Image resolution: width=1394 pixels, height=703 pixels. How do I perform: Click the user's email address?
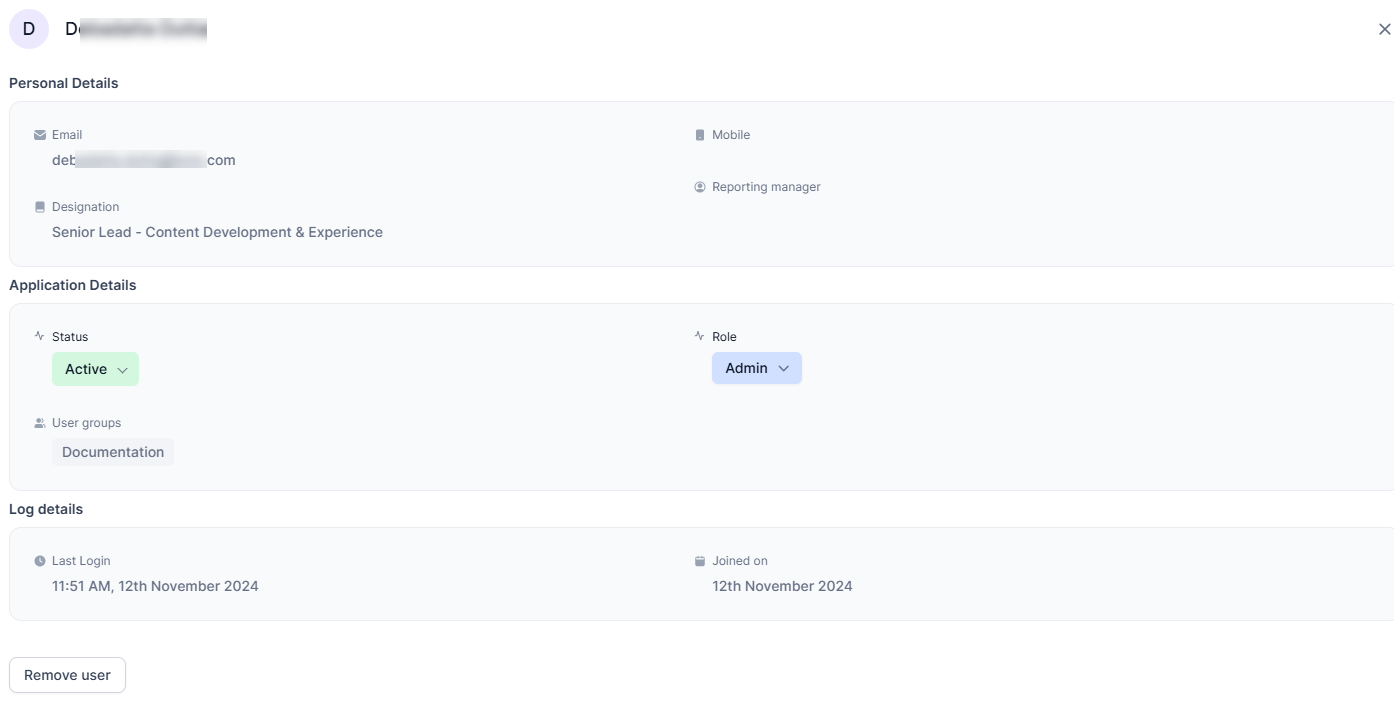pyautogui.click(x=144, y=160)
